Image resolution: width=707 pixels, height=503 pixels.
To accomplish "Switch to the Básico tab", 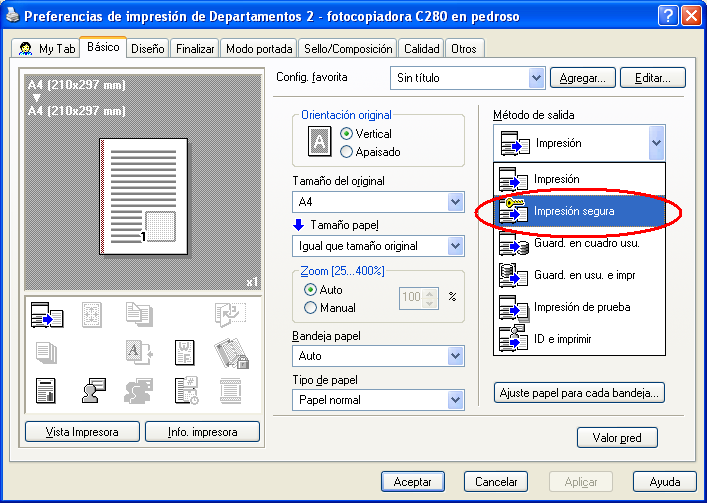I will tap(103, 47).
